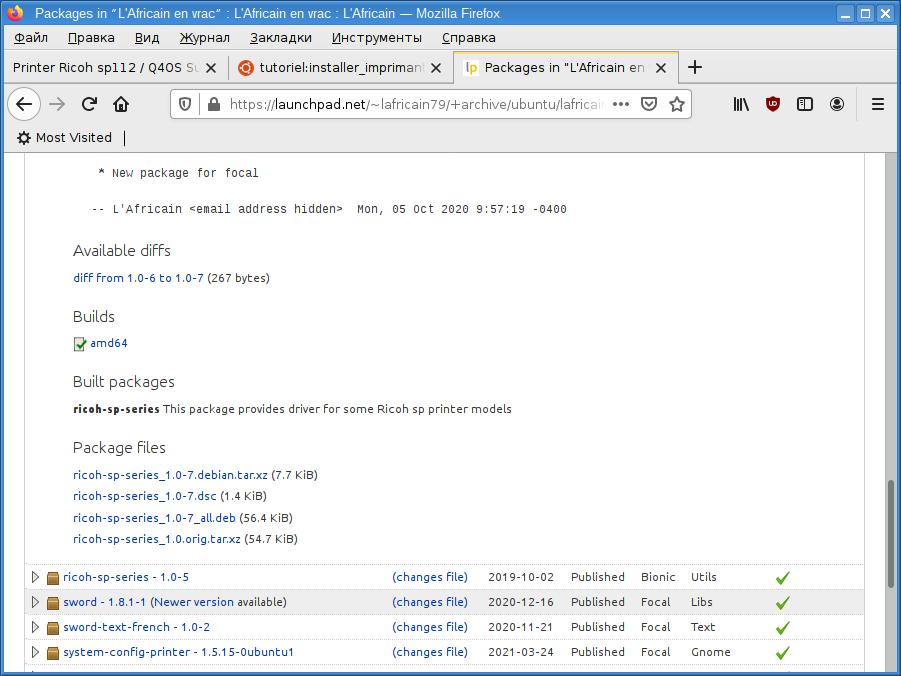Open the Файл menu

(x=31, y=38)
